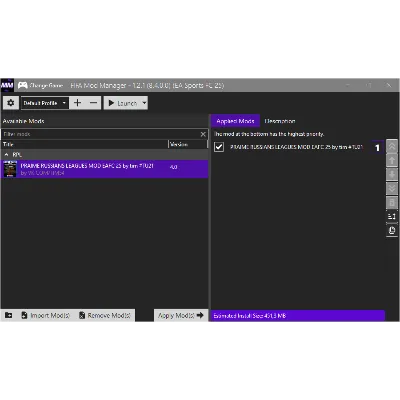400x400 pixels.
Task: Collapse the RPL mod group
Action: (x=6, y=155)
